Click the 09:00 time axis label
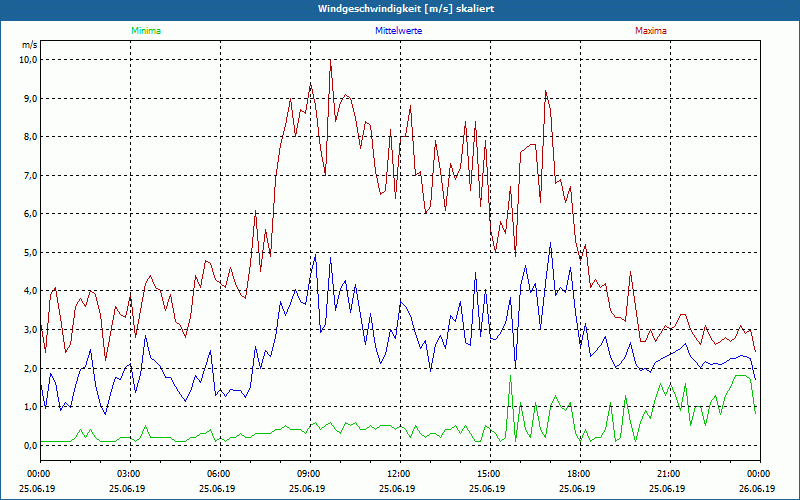This screenshot has height=500, width=800. tap(309, 474)
